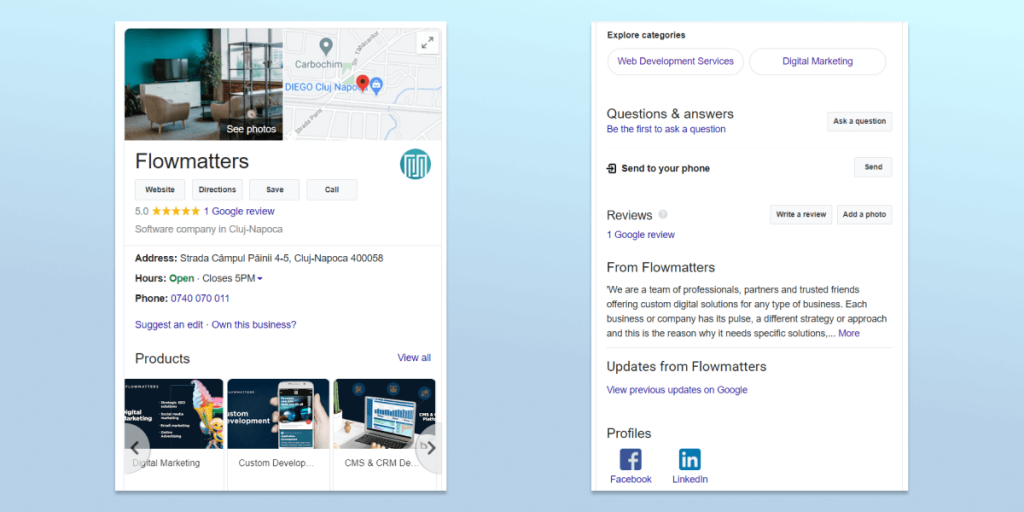
Task: Click the LinkedIn profile icon
Action: 690,459
